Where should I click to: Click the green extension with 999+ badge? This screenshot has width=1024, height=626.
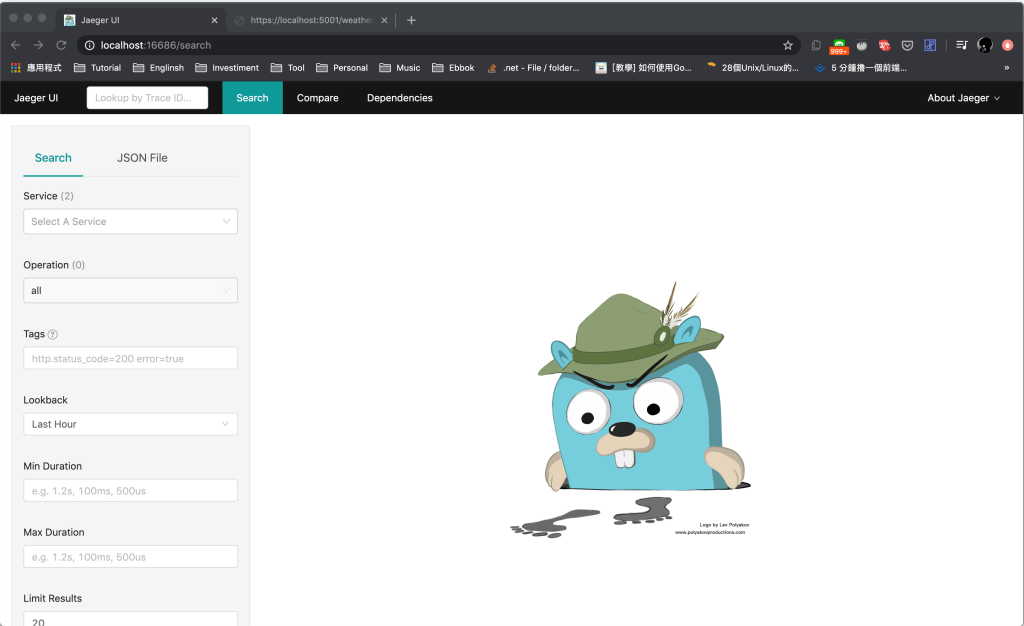[839, 46]
